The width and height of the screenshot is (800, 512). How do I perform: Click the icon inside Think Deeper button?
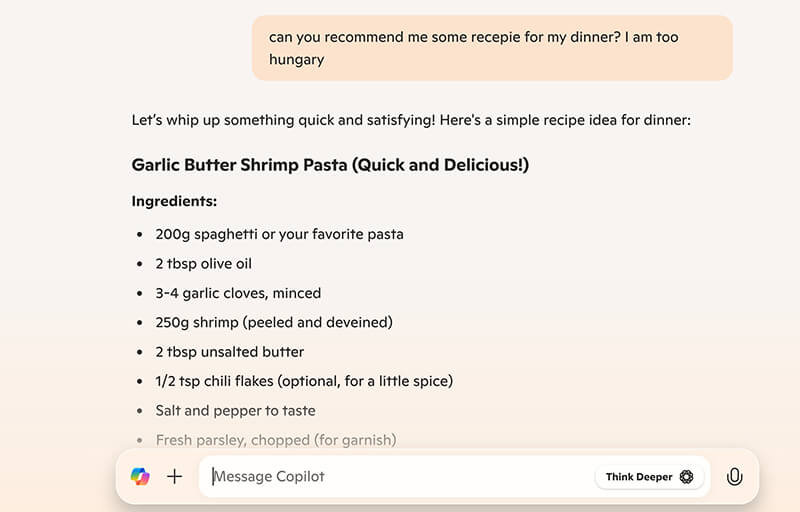(686, 477)
